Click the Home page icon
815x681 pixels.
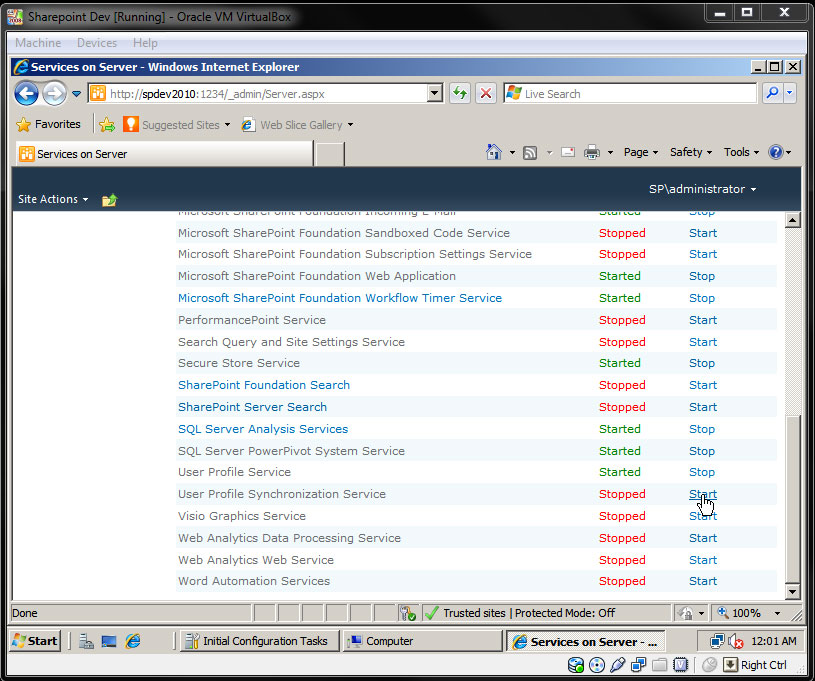pos(494,152)
